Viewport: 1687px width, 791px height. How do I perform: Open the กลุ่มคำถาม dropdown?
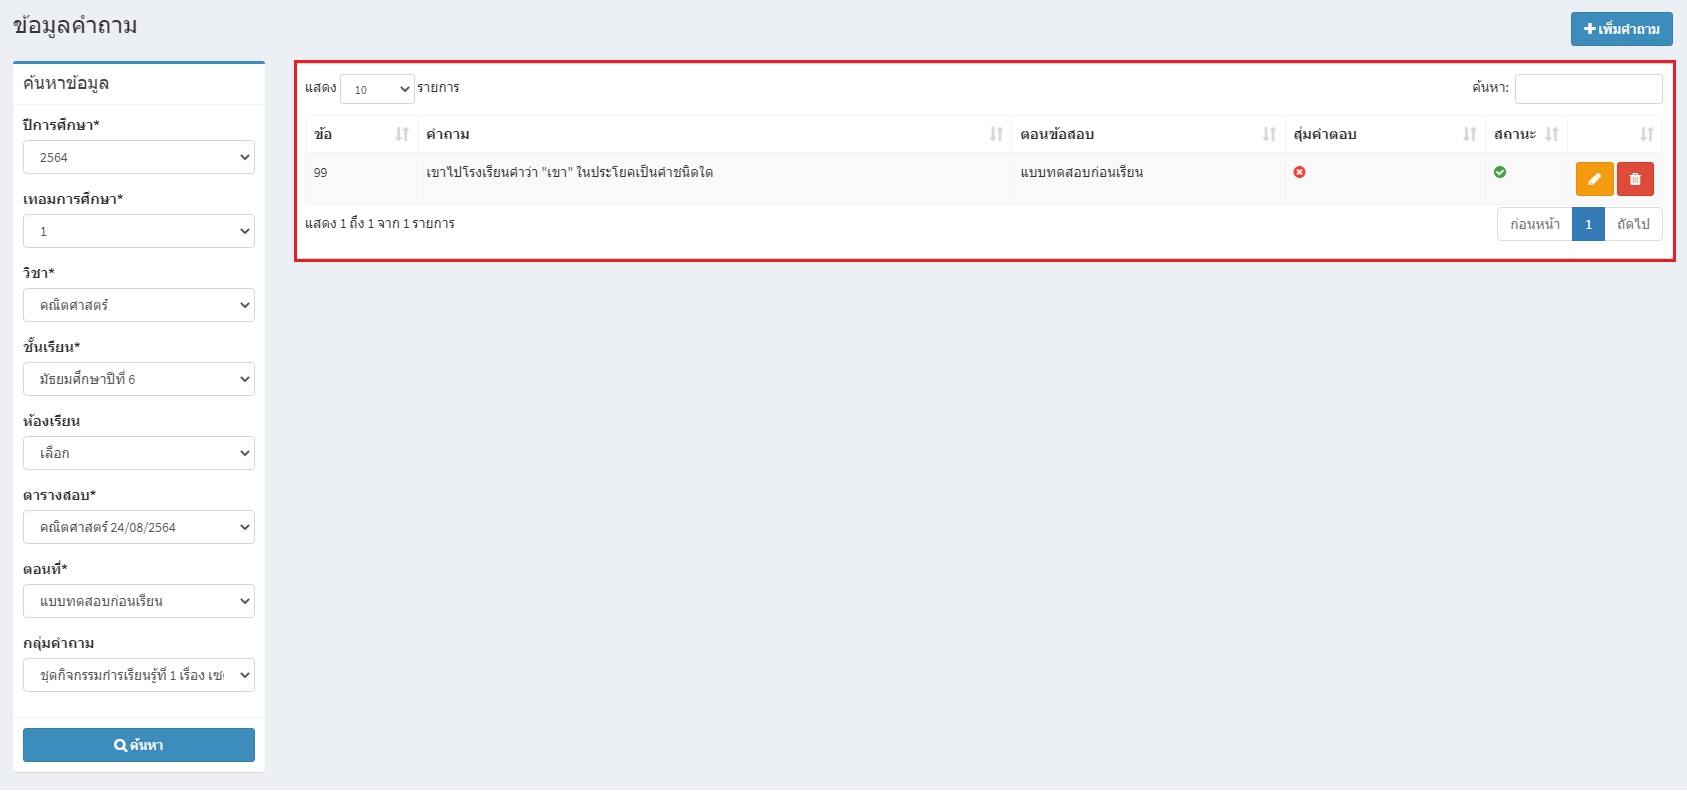click(x=139, y=675)
